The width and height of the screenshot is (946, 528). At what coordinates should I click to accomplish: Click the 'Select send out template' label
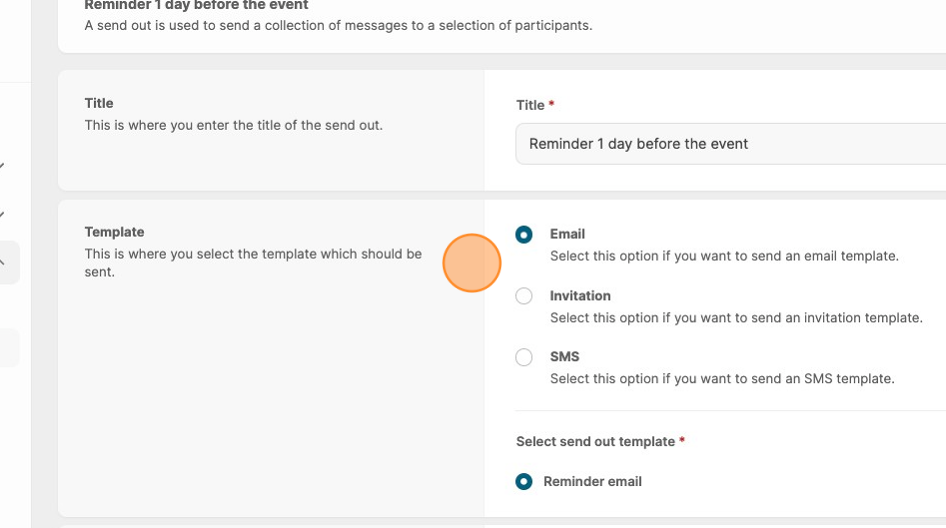[x=595, y=441]
